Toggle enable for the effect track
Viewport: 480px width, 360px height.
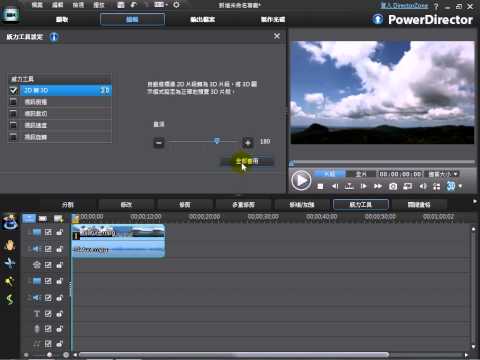coord(48,265)
